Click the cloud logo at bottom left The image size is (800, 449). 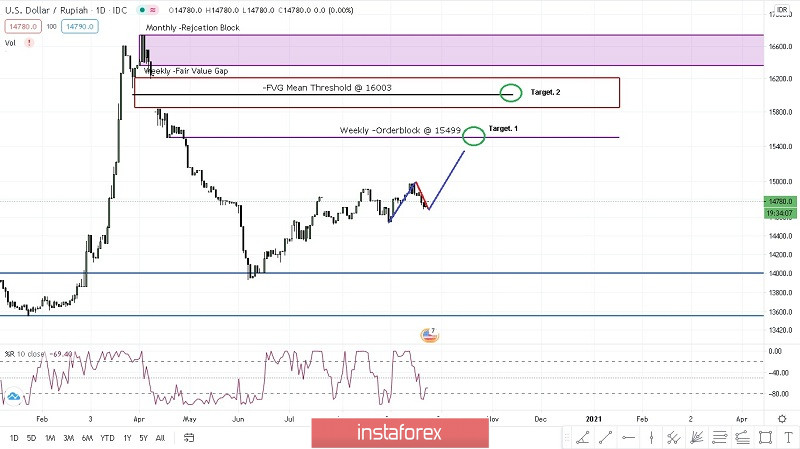(x=13, y=396)
